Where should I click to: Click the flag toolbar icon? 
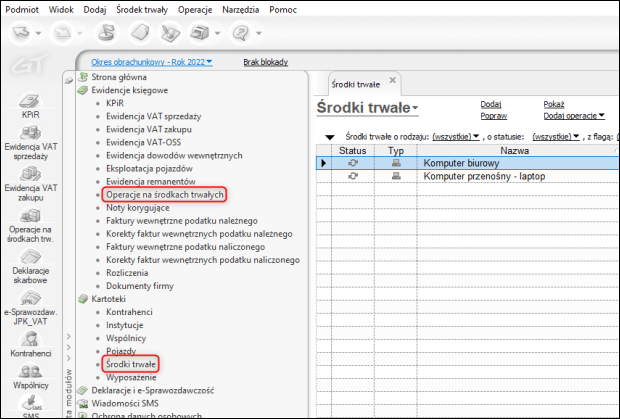(x=106, y=33)
